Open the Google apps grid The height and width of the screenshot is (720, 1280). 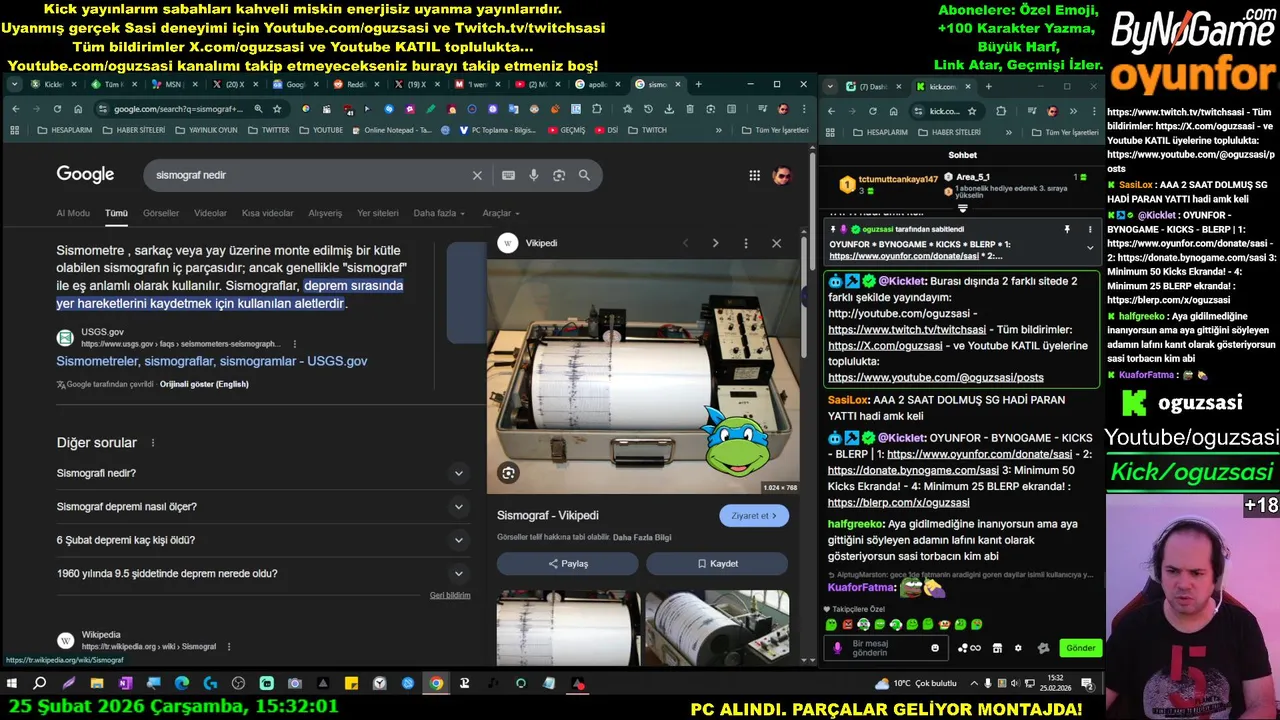[x=754, y=175]
